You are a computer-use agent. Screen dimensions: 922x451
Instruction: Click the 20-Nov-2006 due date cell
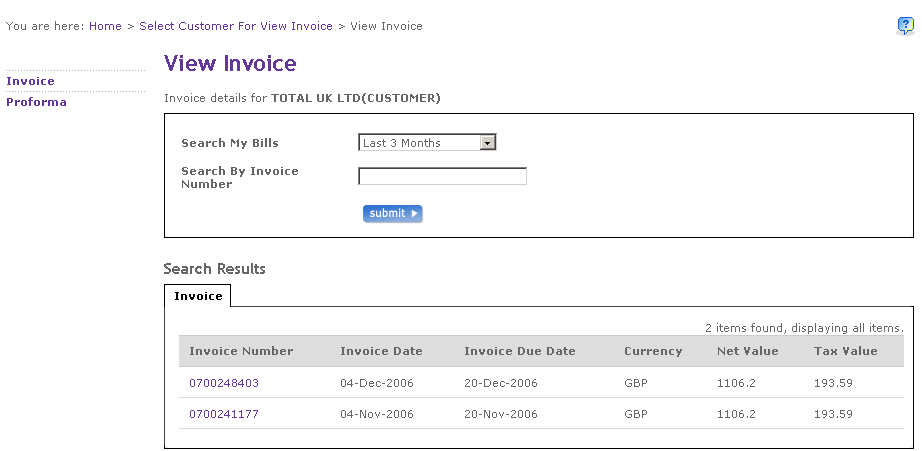pyautogui.click(x=501, y=414)
